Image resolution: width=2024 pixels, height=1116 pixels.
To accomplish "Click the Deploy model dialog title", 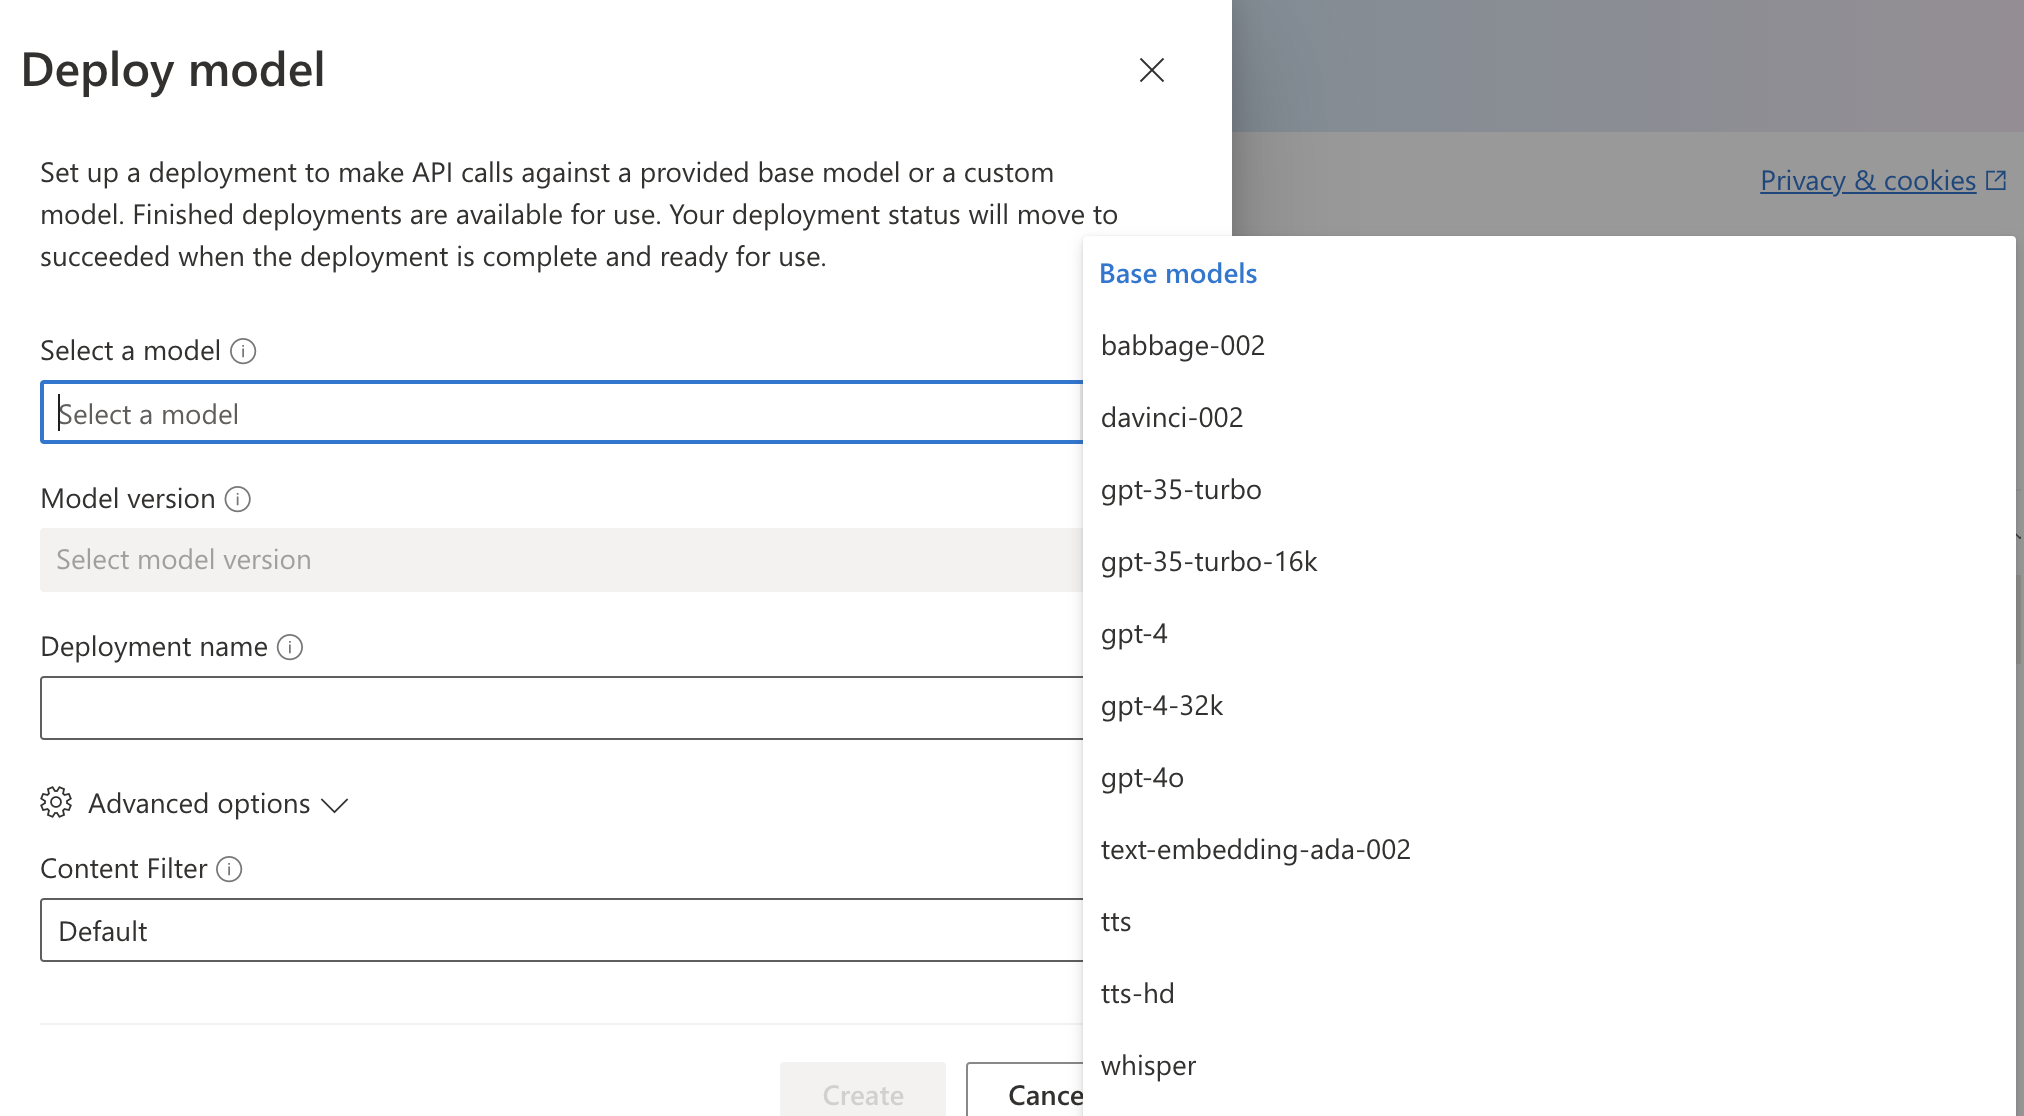I will pyautogui.click(x=173, y=70).
